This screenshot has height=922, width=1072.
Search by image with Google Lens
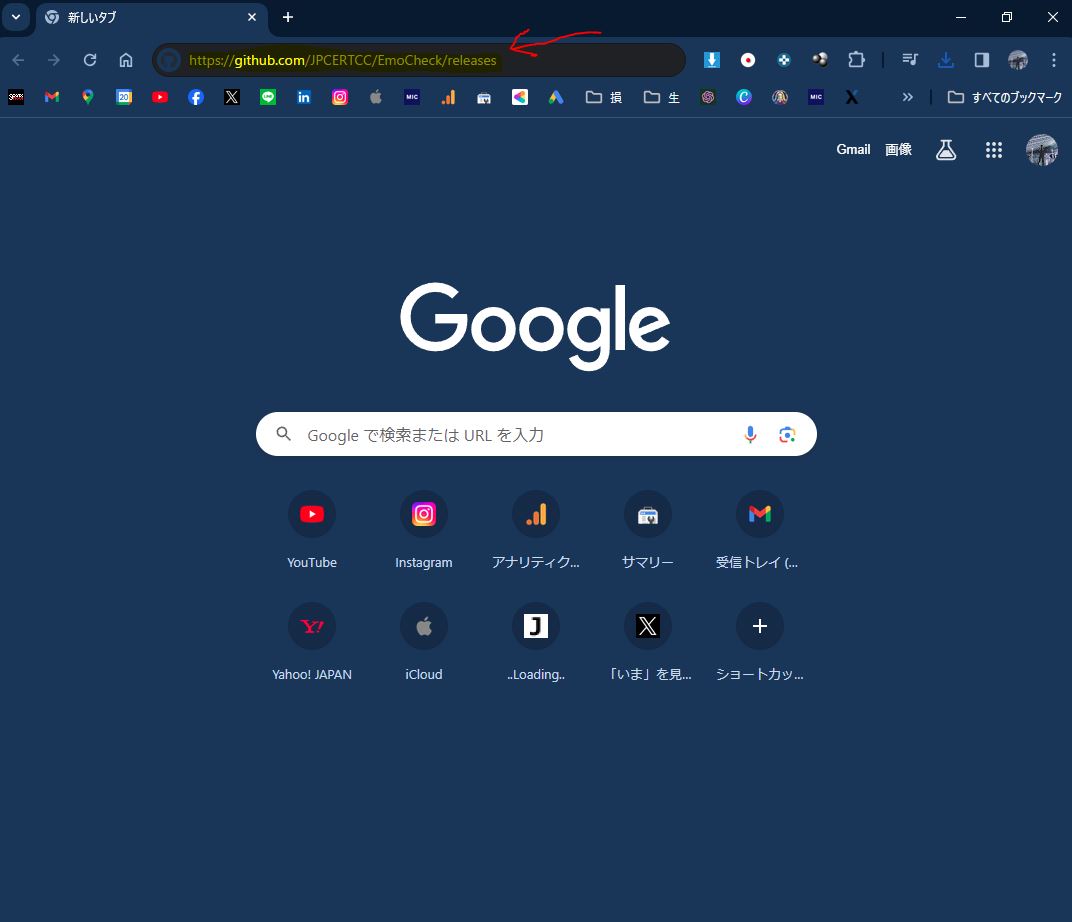[787, 434]
